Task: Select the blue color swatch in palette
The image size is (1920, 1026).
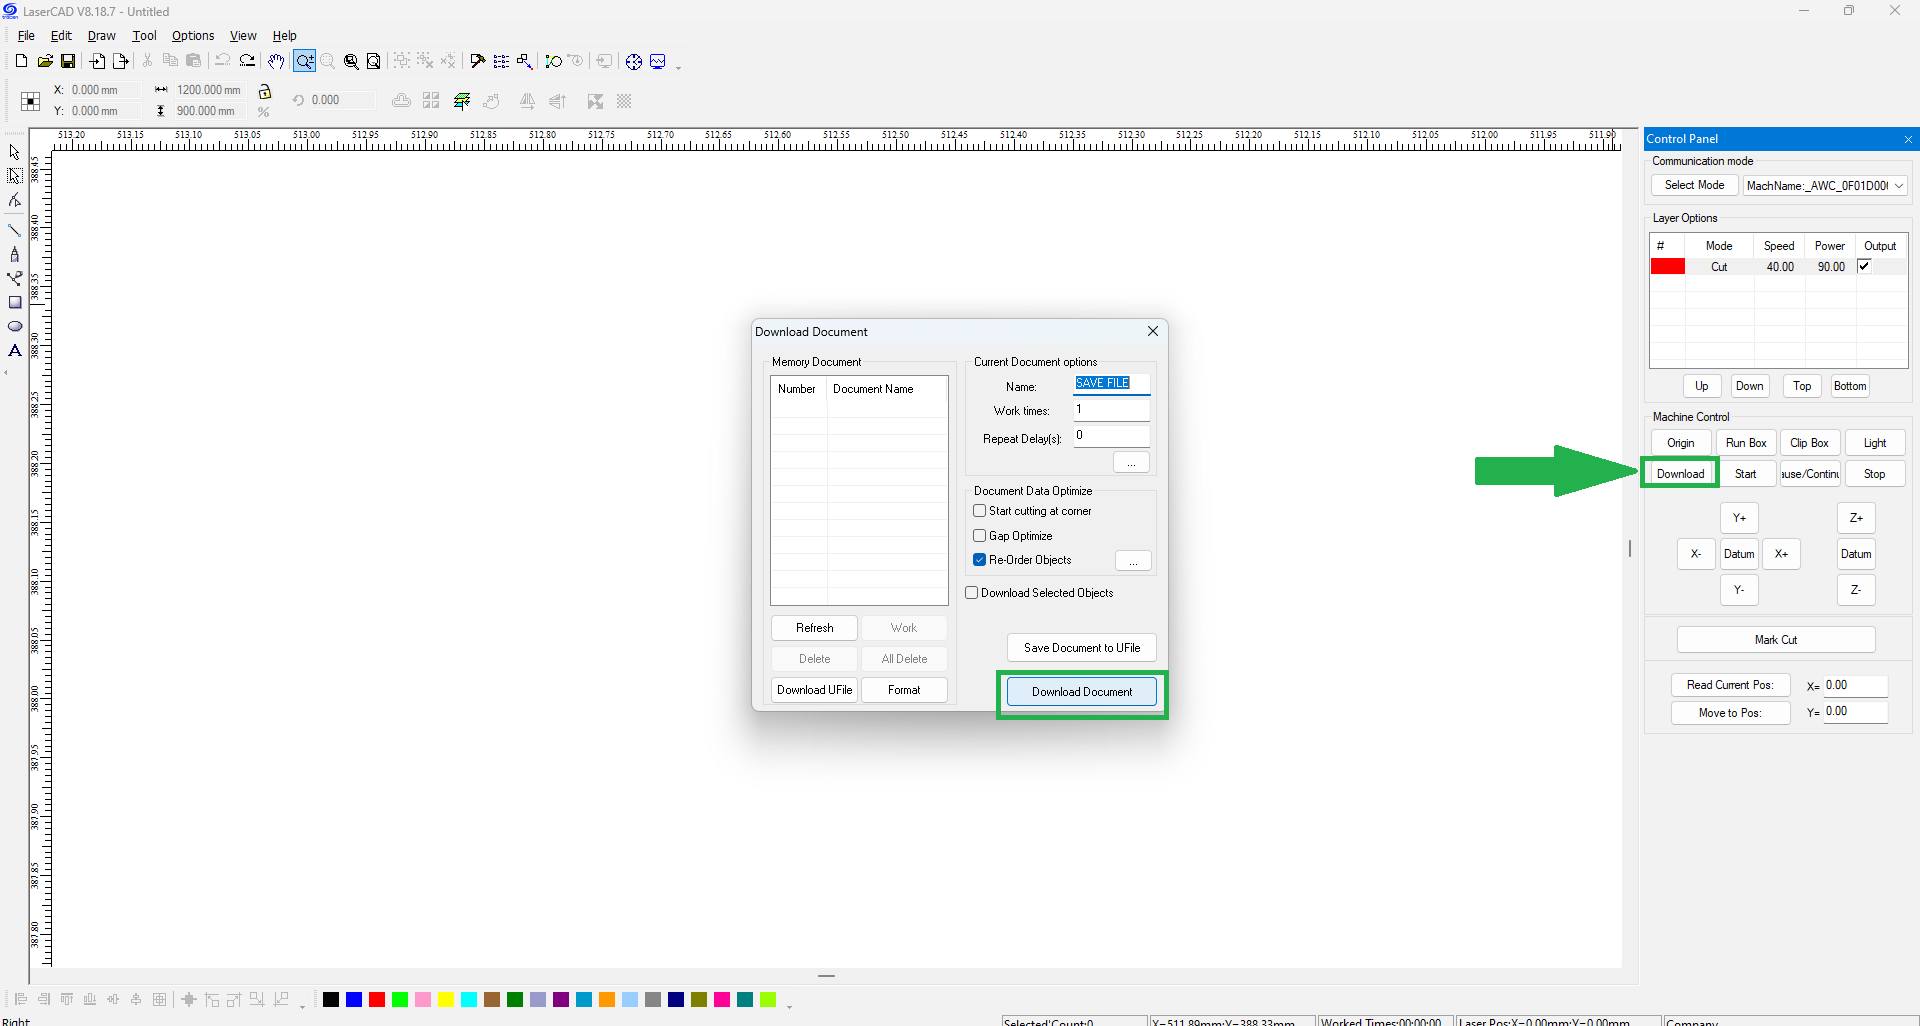Action: (x=354, y=1000)
